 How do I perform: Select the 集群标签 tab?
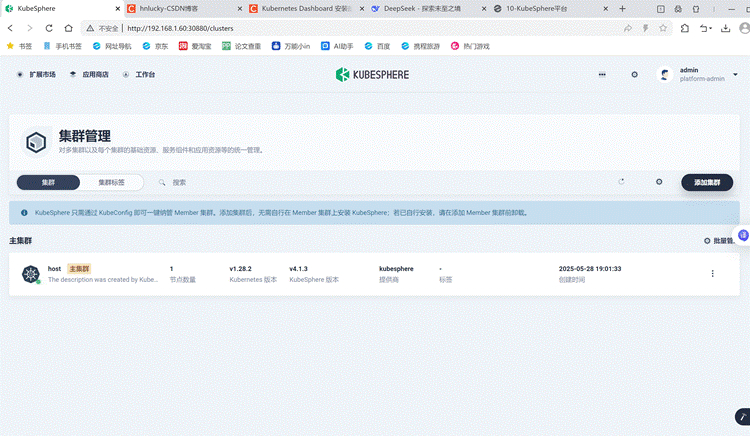(x=111, y=183)
